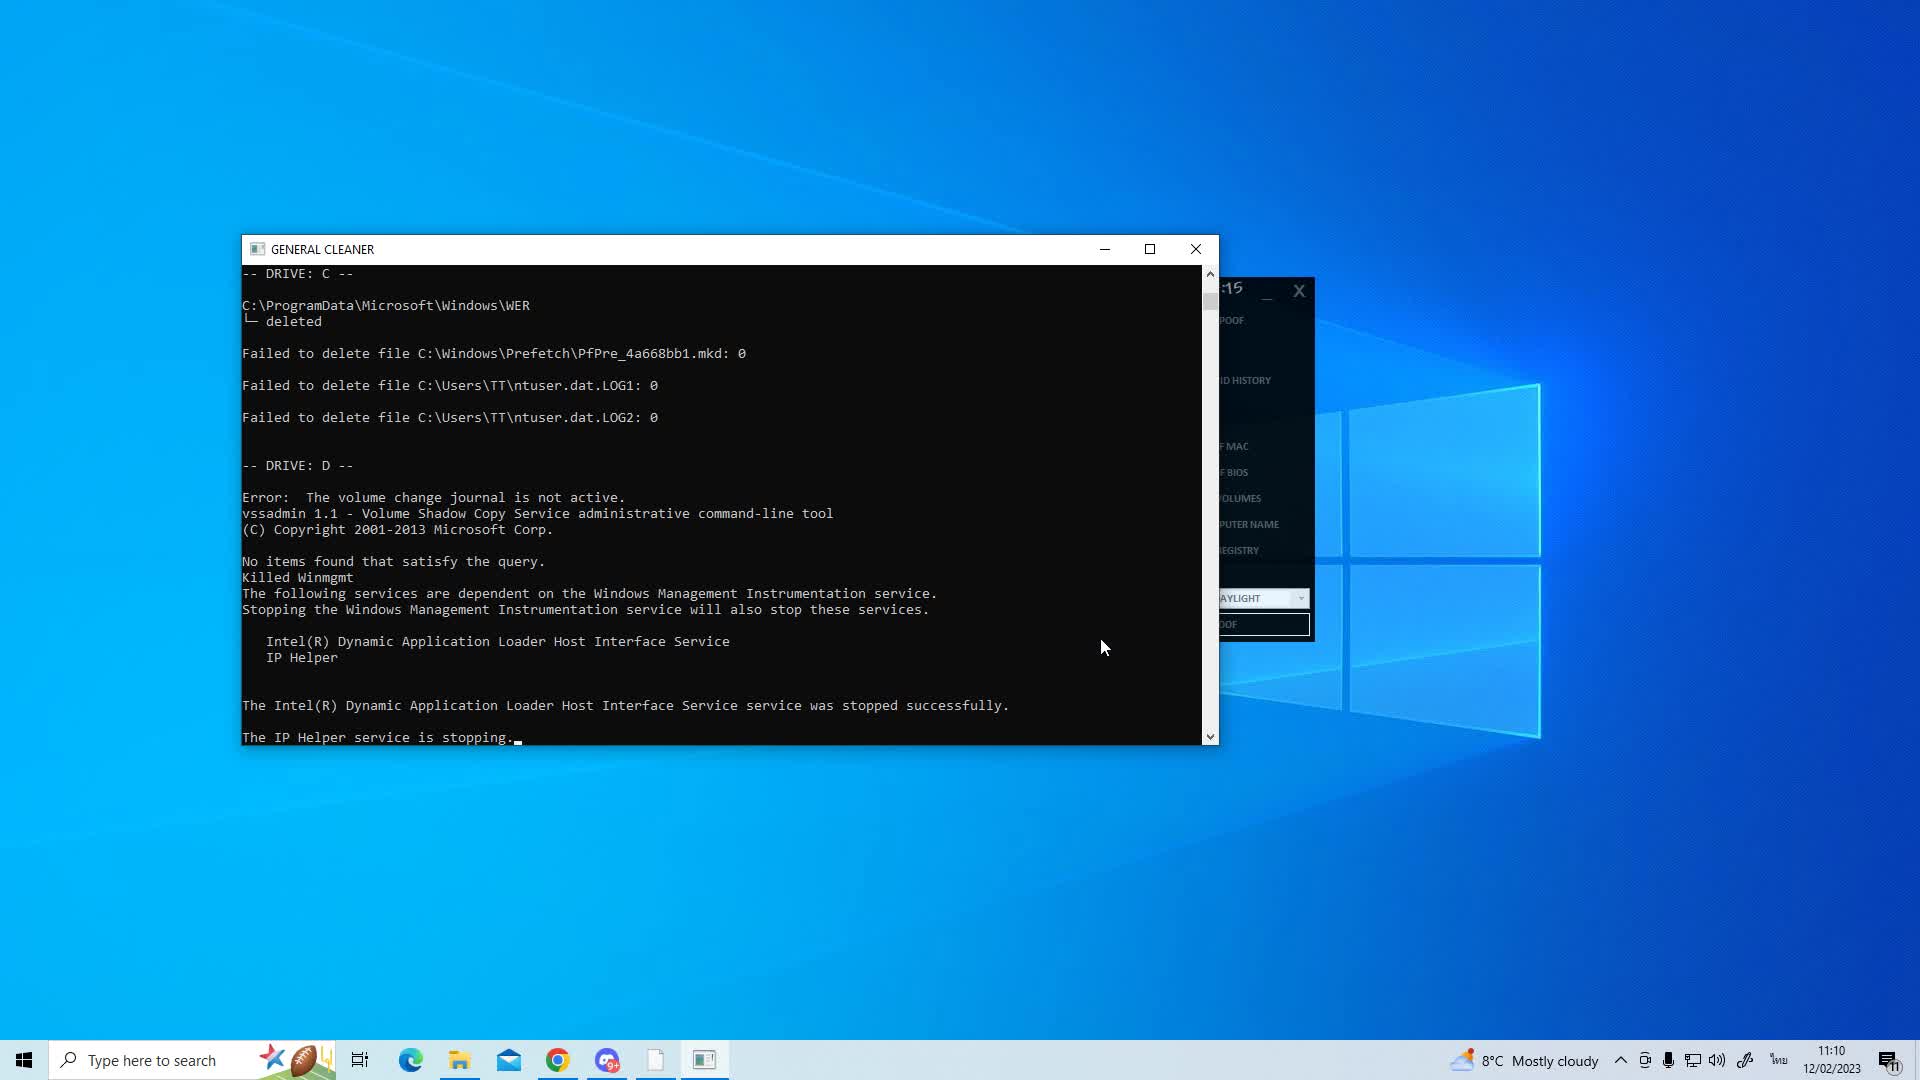The width and height of the screenshot is (1920, 1080).
Task: Click the 'IP Helper' service line
Action: pos(302,658)
